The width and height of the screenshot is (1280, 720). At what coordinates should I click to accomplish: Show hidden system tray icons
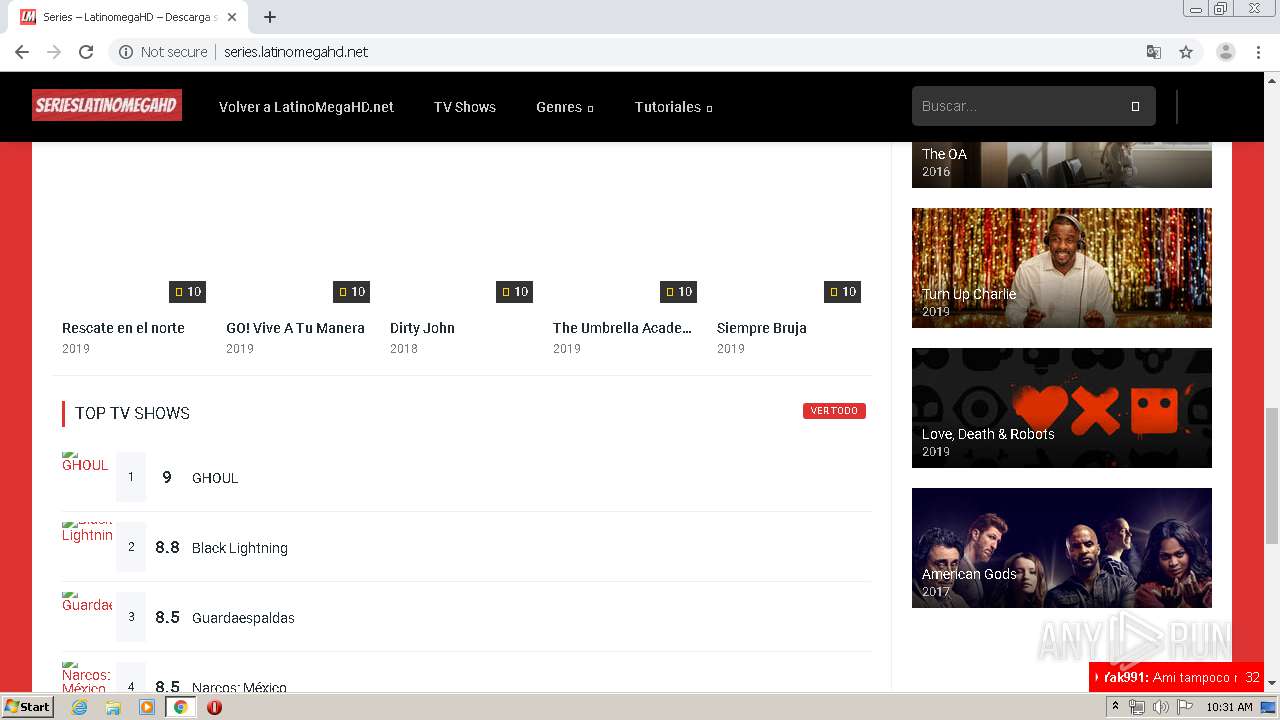(x=1116, y=707)
